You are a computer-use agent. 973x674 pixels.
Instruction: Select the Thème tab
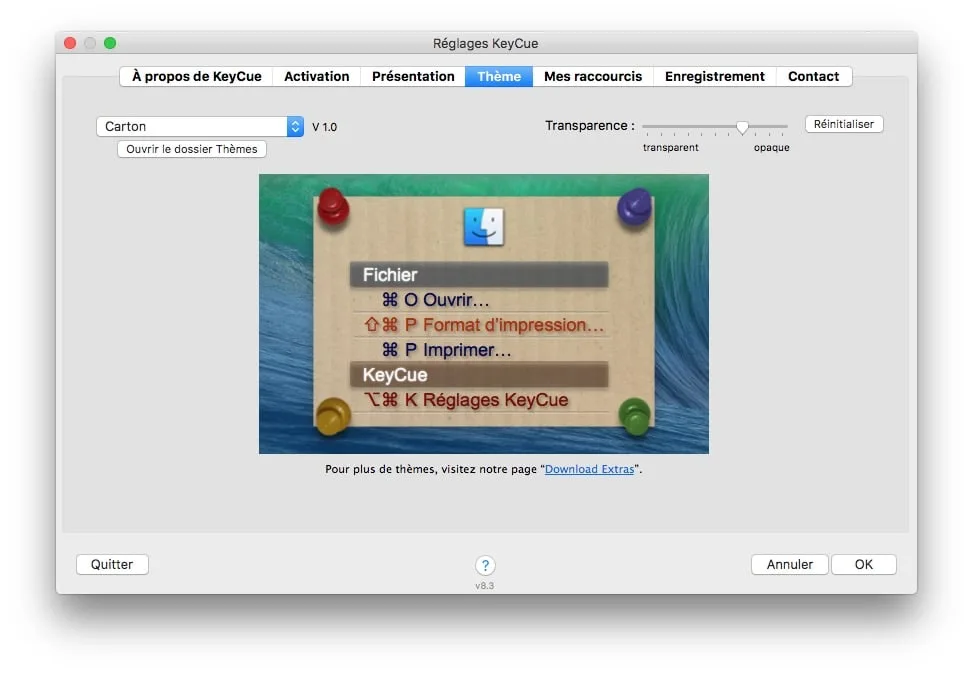point(499,76)
